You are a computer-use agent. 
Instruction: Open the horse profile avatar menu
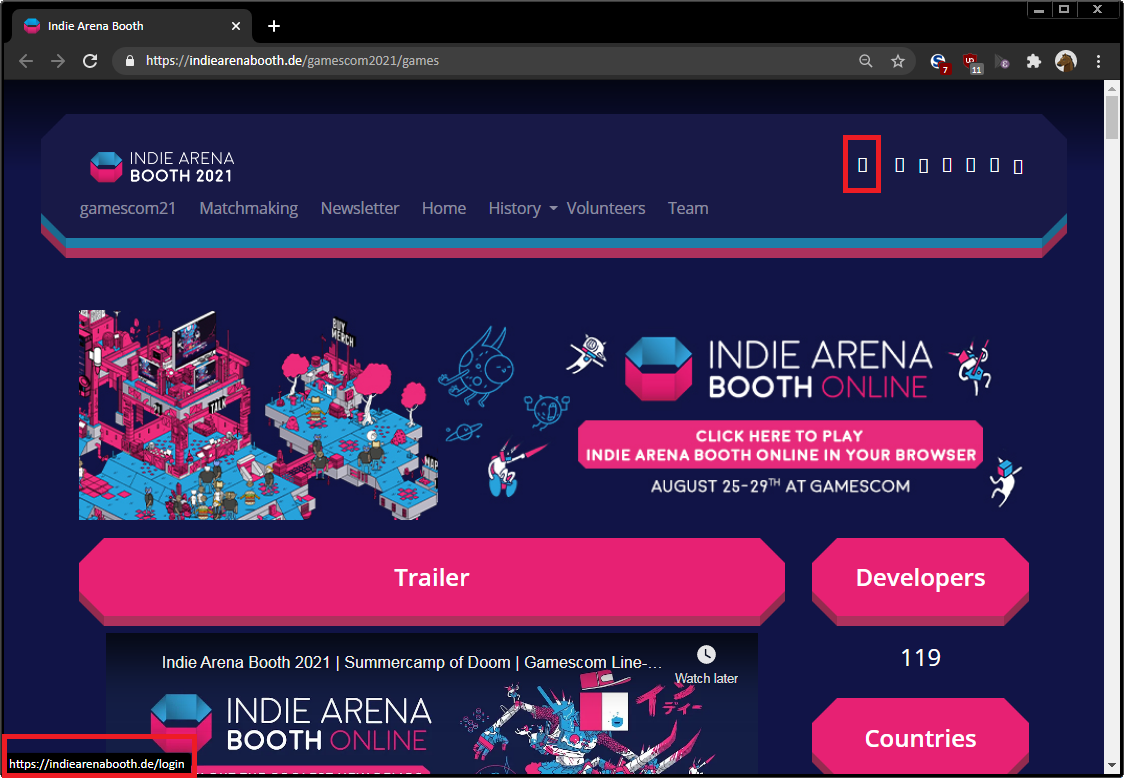[x=1066, y=61]
